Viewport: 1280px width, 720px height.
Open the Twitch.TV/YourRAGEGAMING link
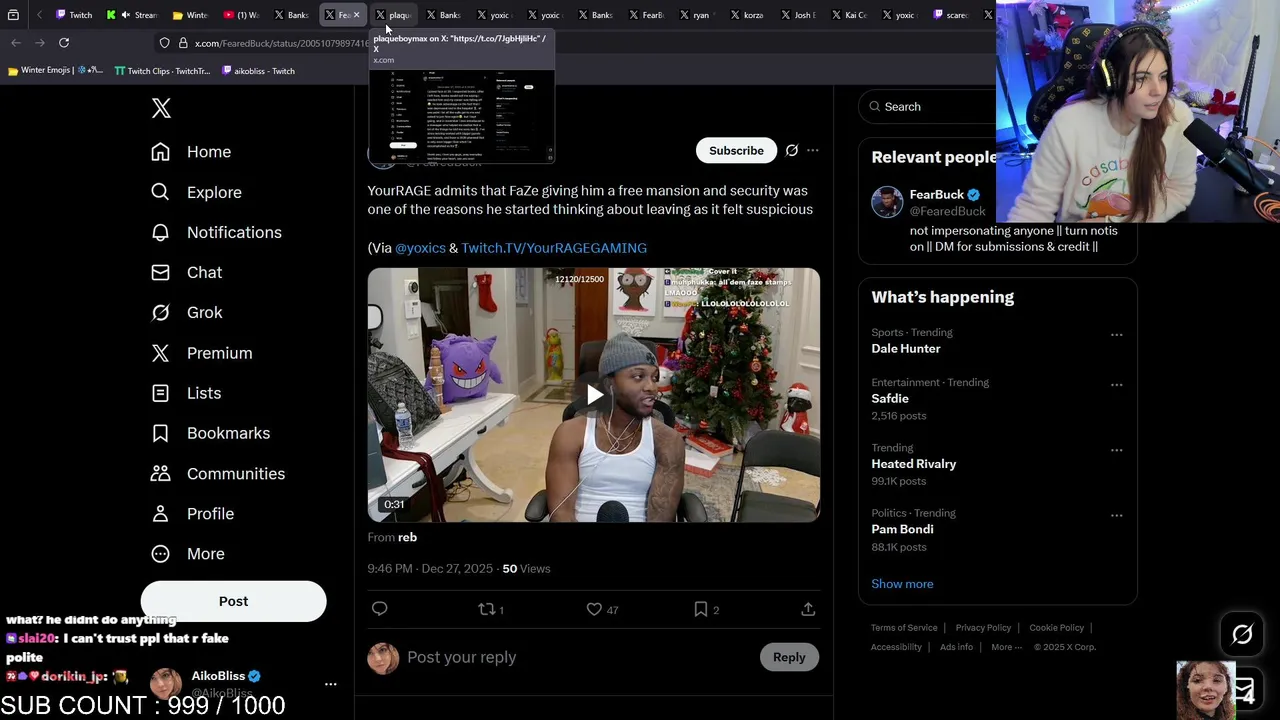pyautogui.click(x=554, y=248)
